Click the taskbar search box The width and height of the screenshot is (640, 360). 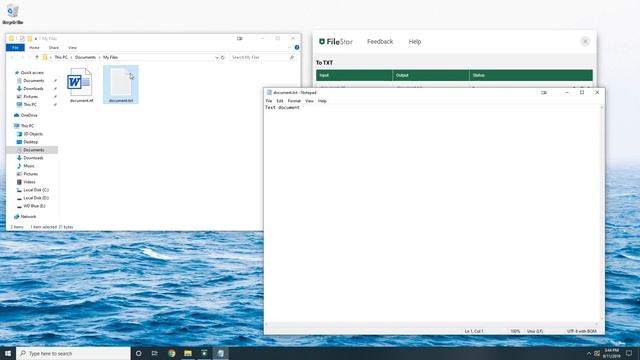point(73,353)
